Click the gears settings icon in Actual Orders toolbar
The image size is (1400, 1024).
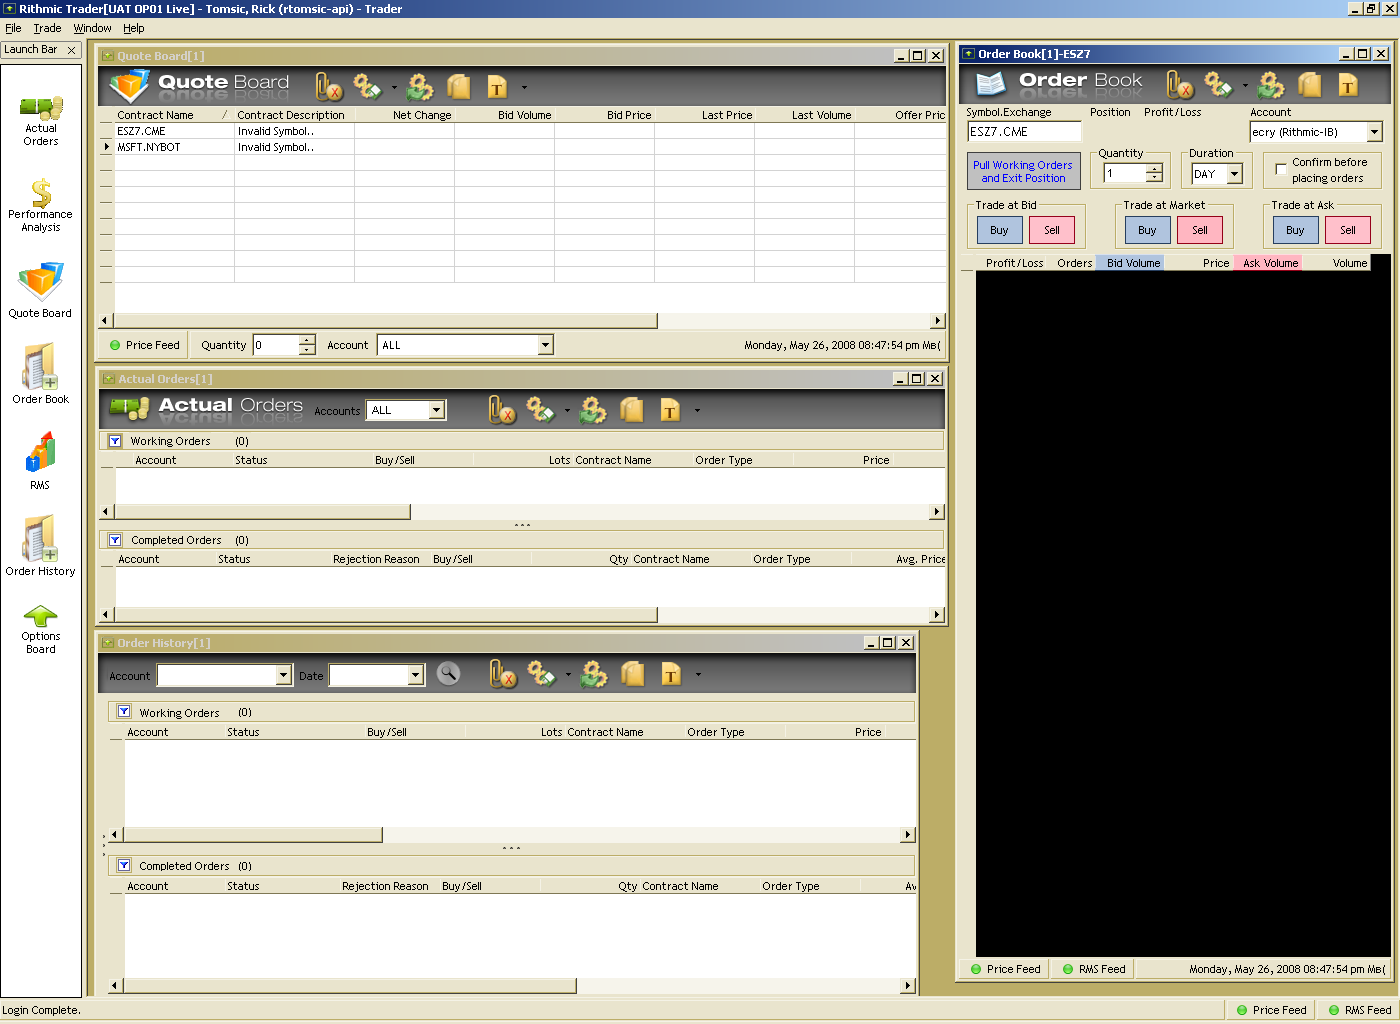pyautogui.click(x=541, y=410)
